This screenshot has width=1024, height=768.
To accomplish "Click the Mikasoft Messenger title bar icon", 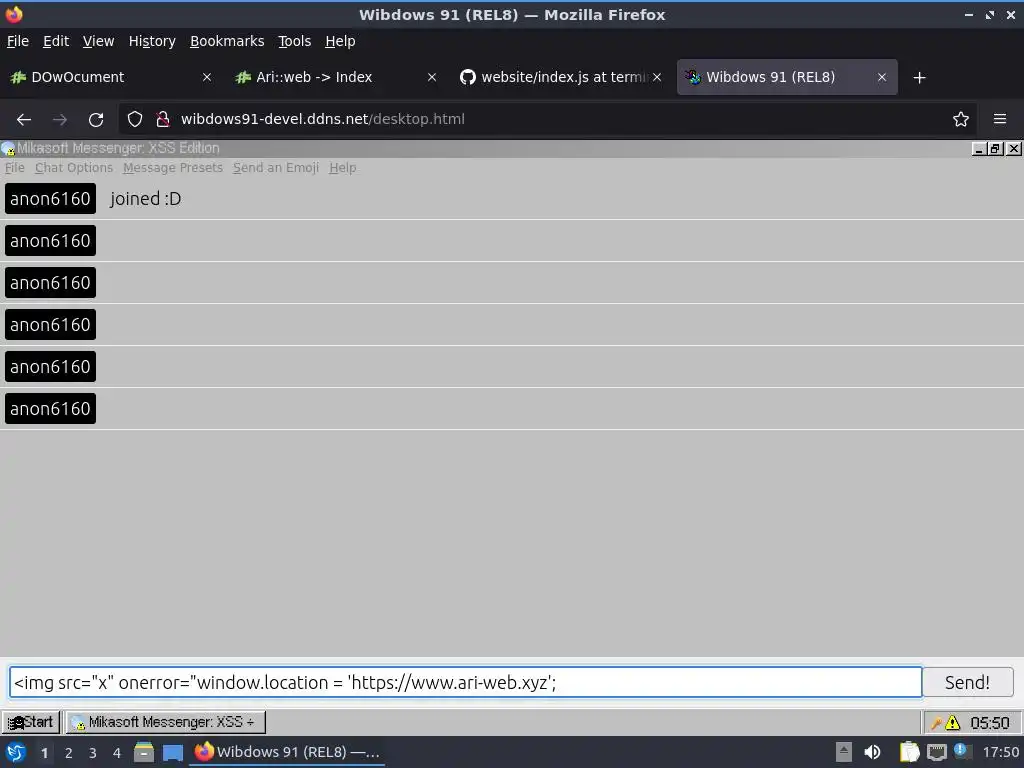I will point(8,149).
